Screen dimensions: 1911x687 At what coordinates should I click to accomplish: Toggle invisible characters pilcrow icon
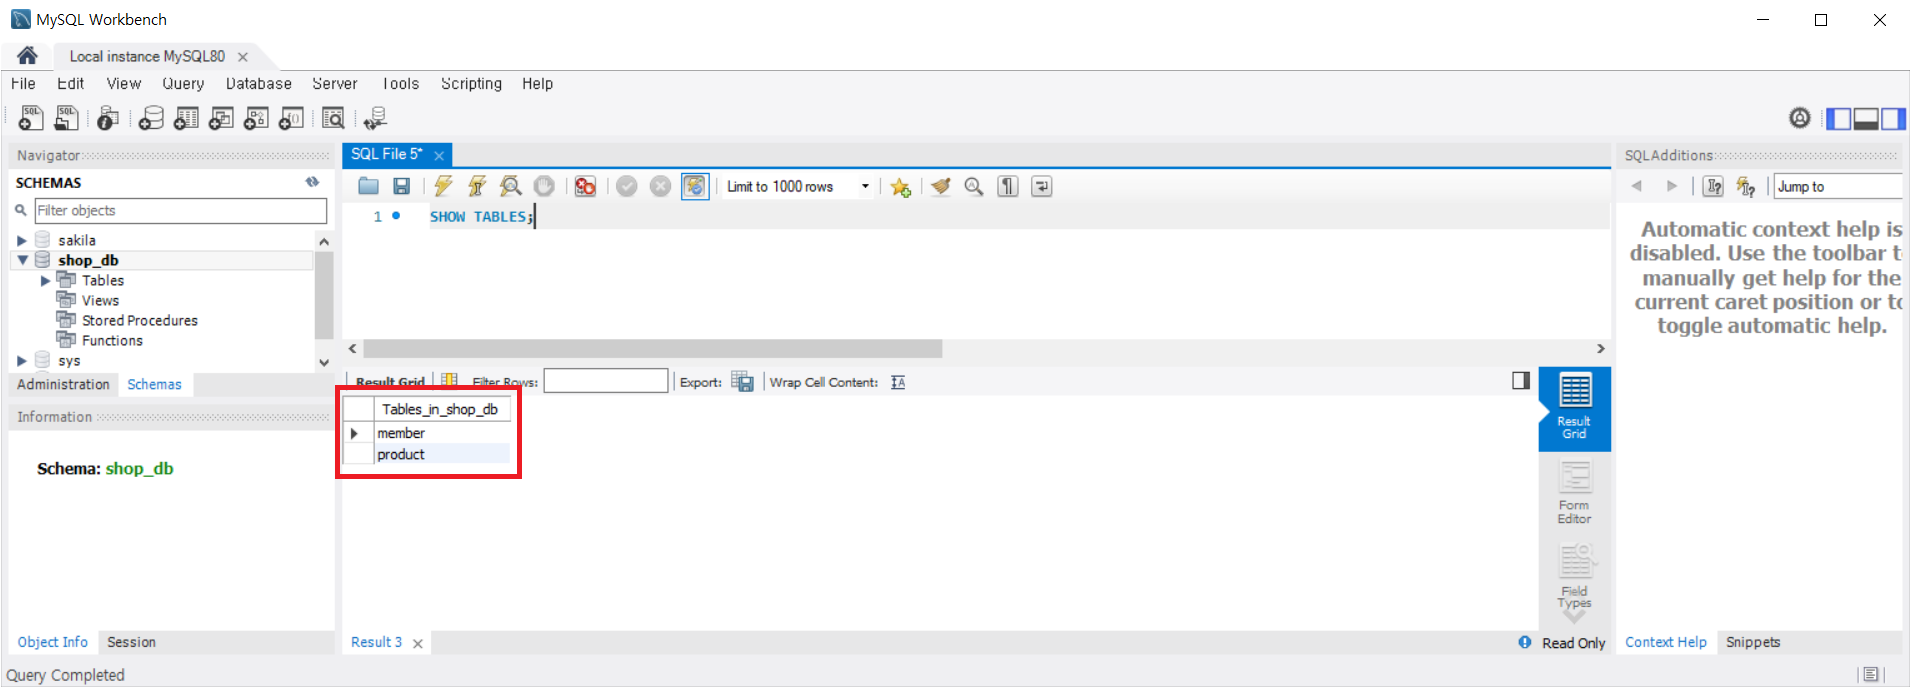pos(1008,186)
